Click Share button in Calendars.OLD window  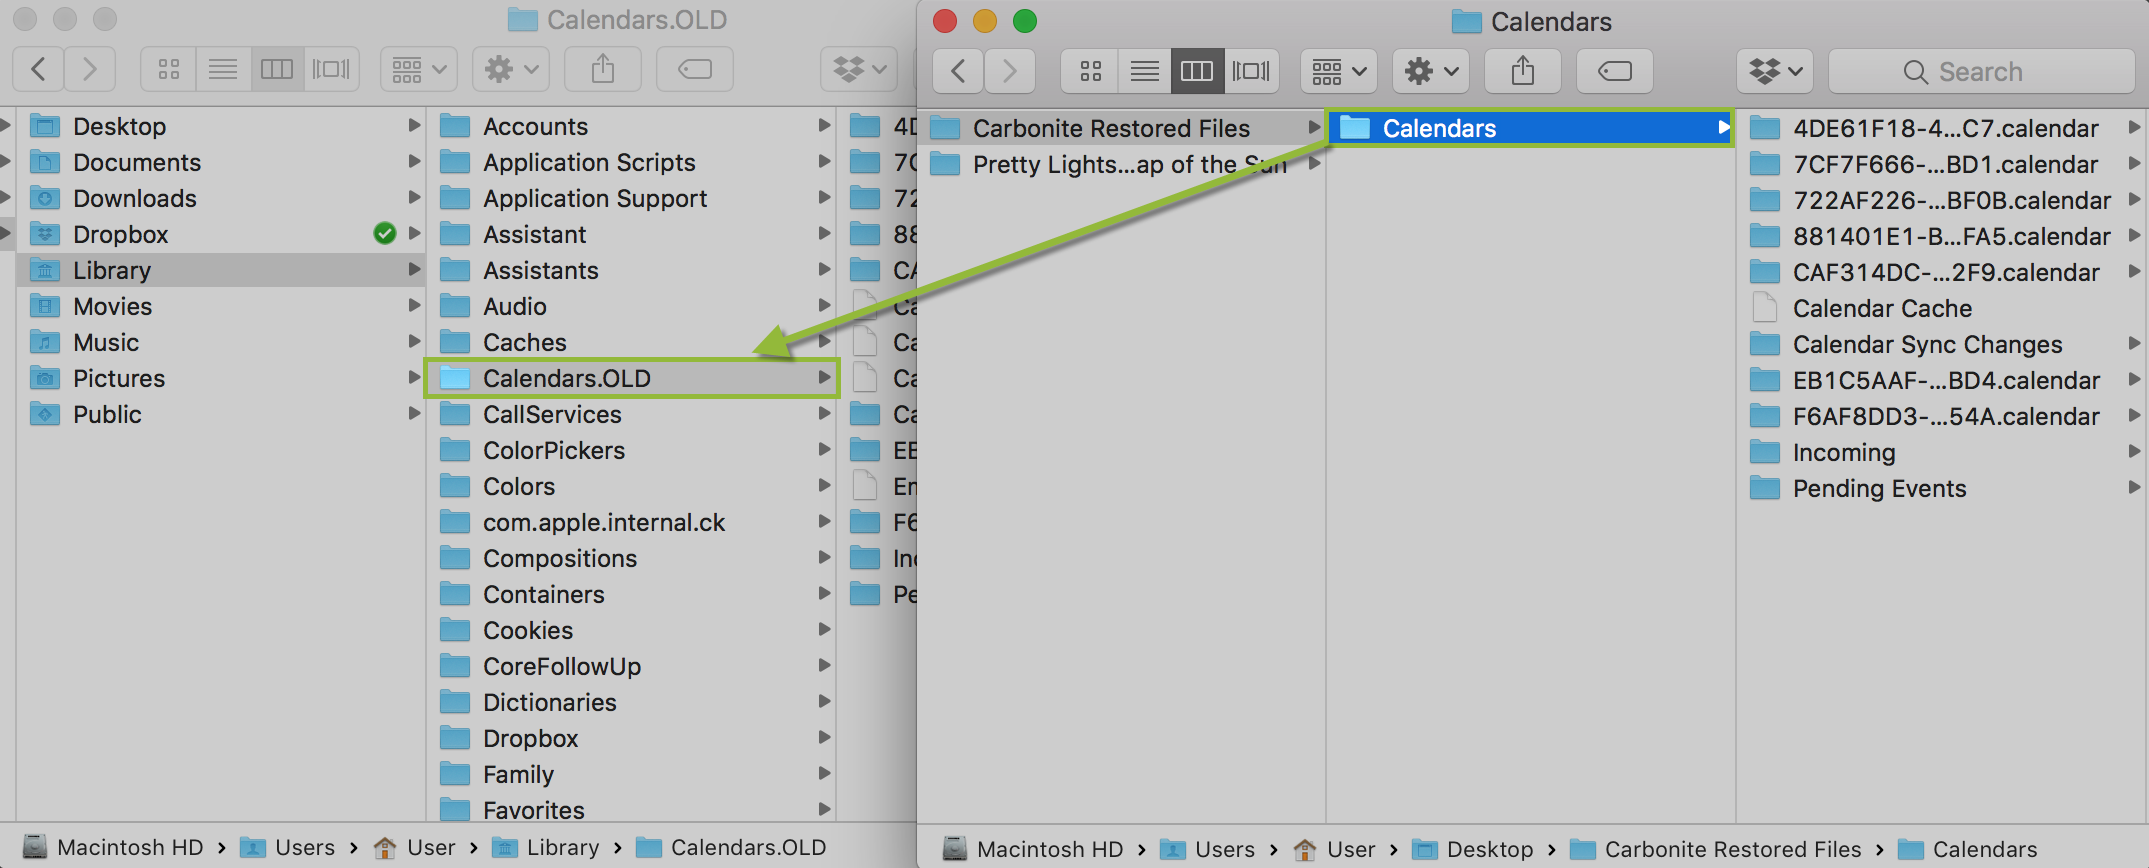point(602,69)
